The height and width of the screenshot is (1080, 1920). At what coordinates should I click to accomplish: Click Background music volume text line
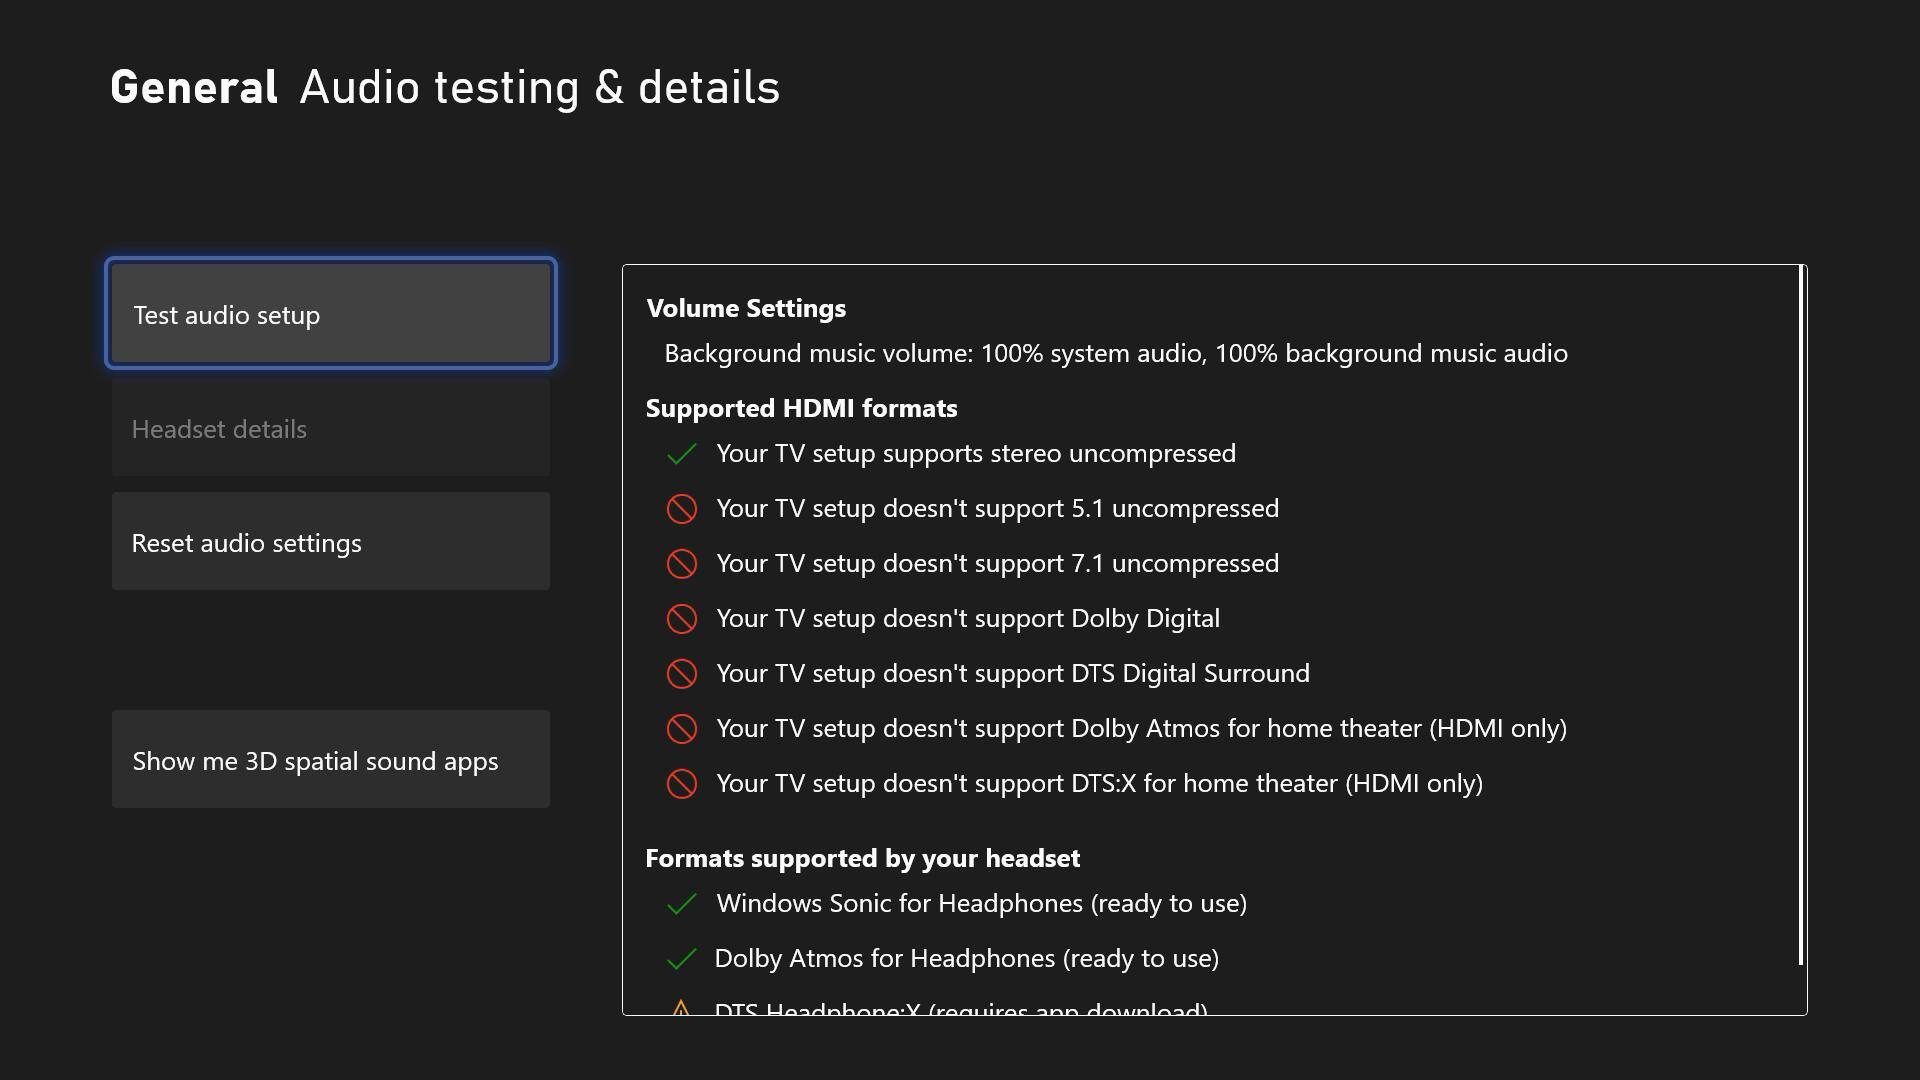1115,354
